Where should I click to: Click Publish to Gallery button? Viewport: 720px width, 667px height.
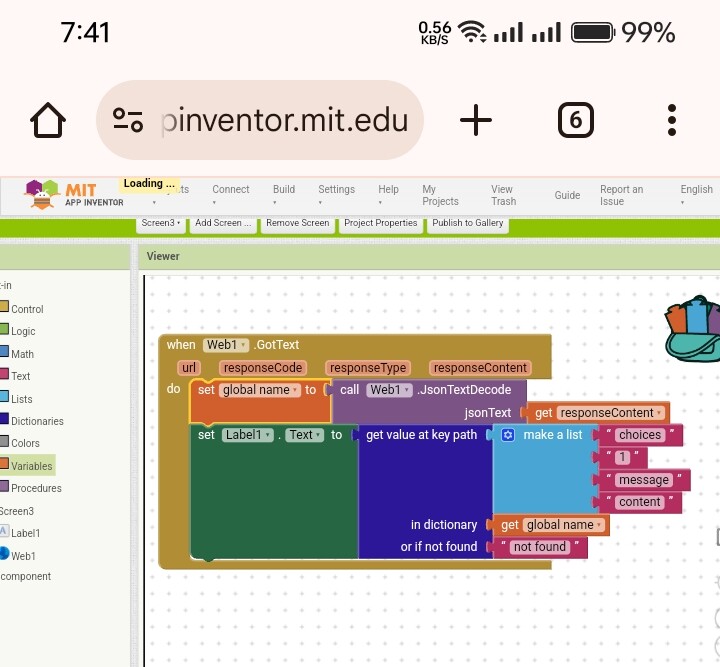point(467,224)
